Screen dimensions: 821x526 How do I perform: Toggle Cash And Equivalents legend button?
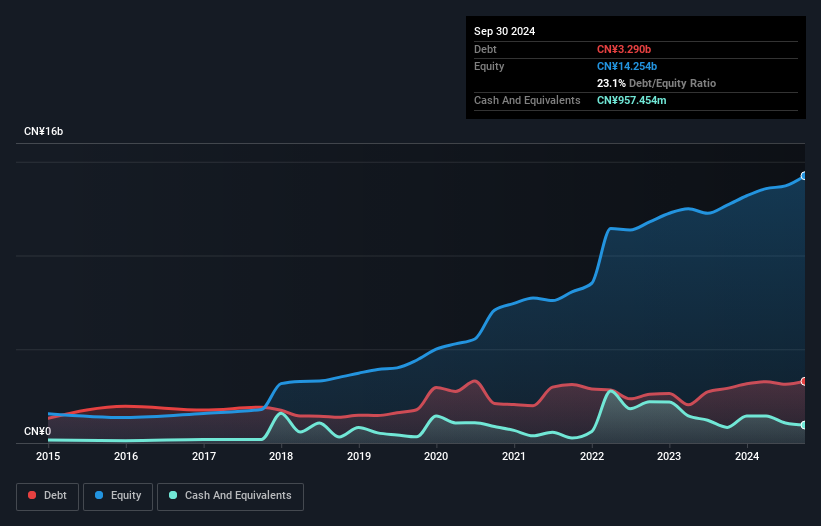230,496
